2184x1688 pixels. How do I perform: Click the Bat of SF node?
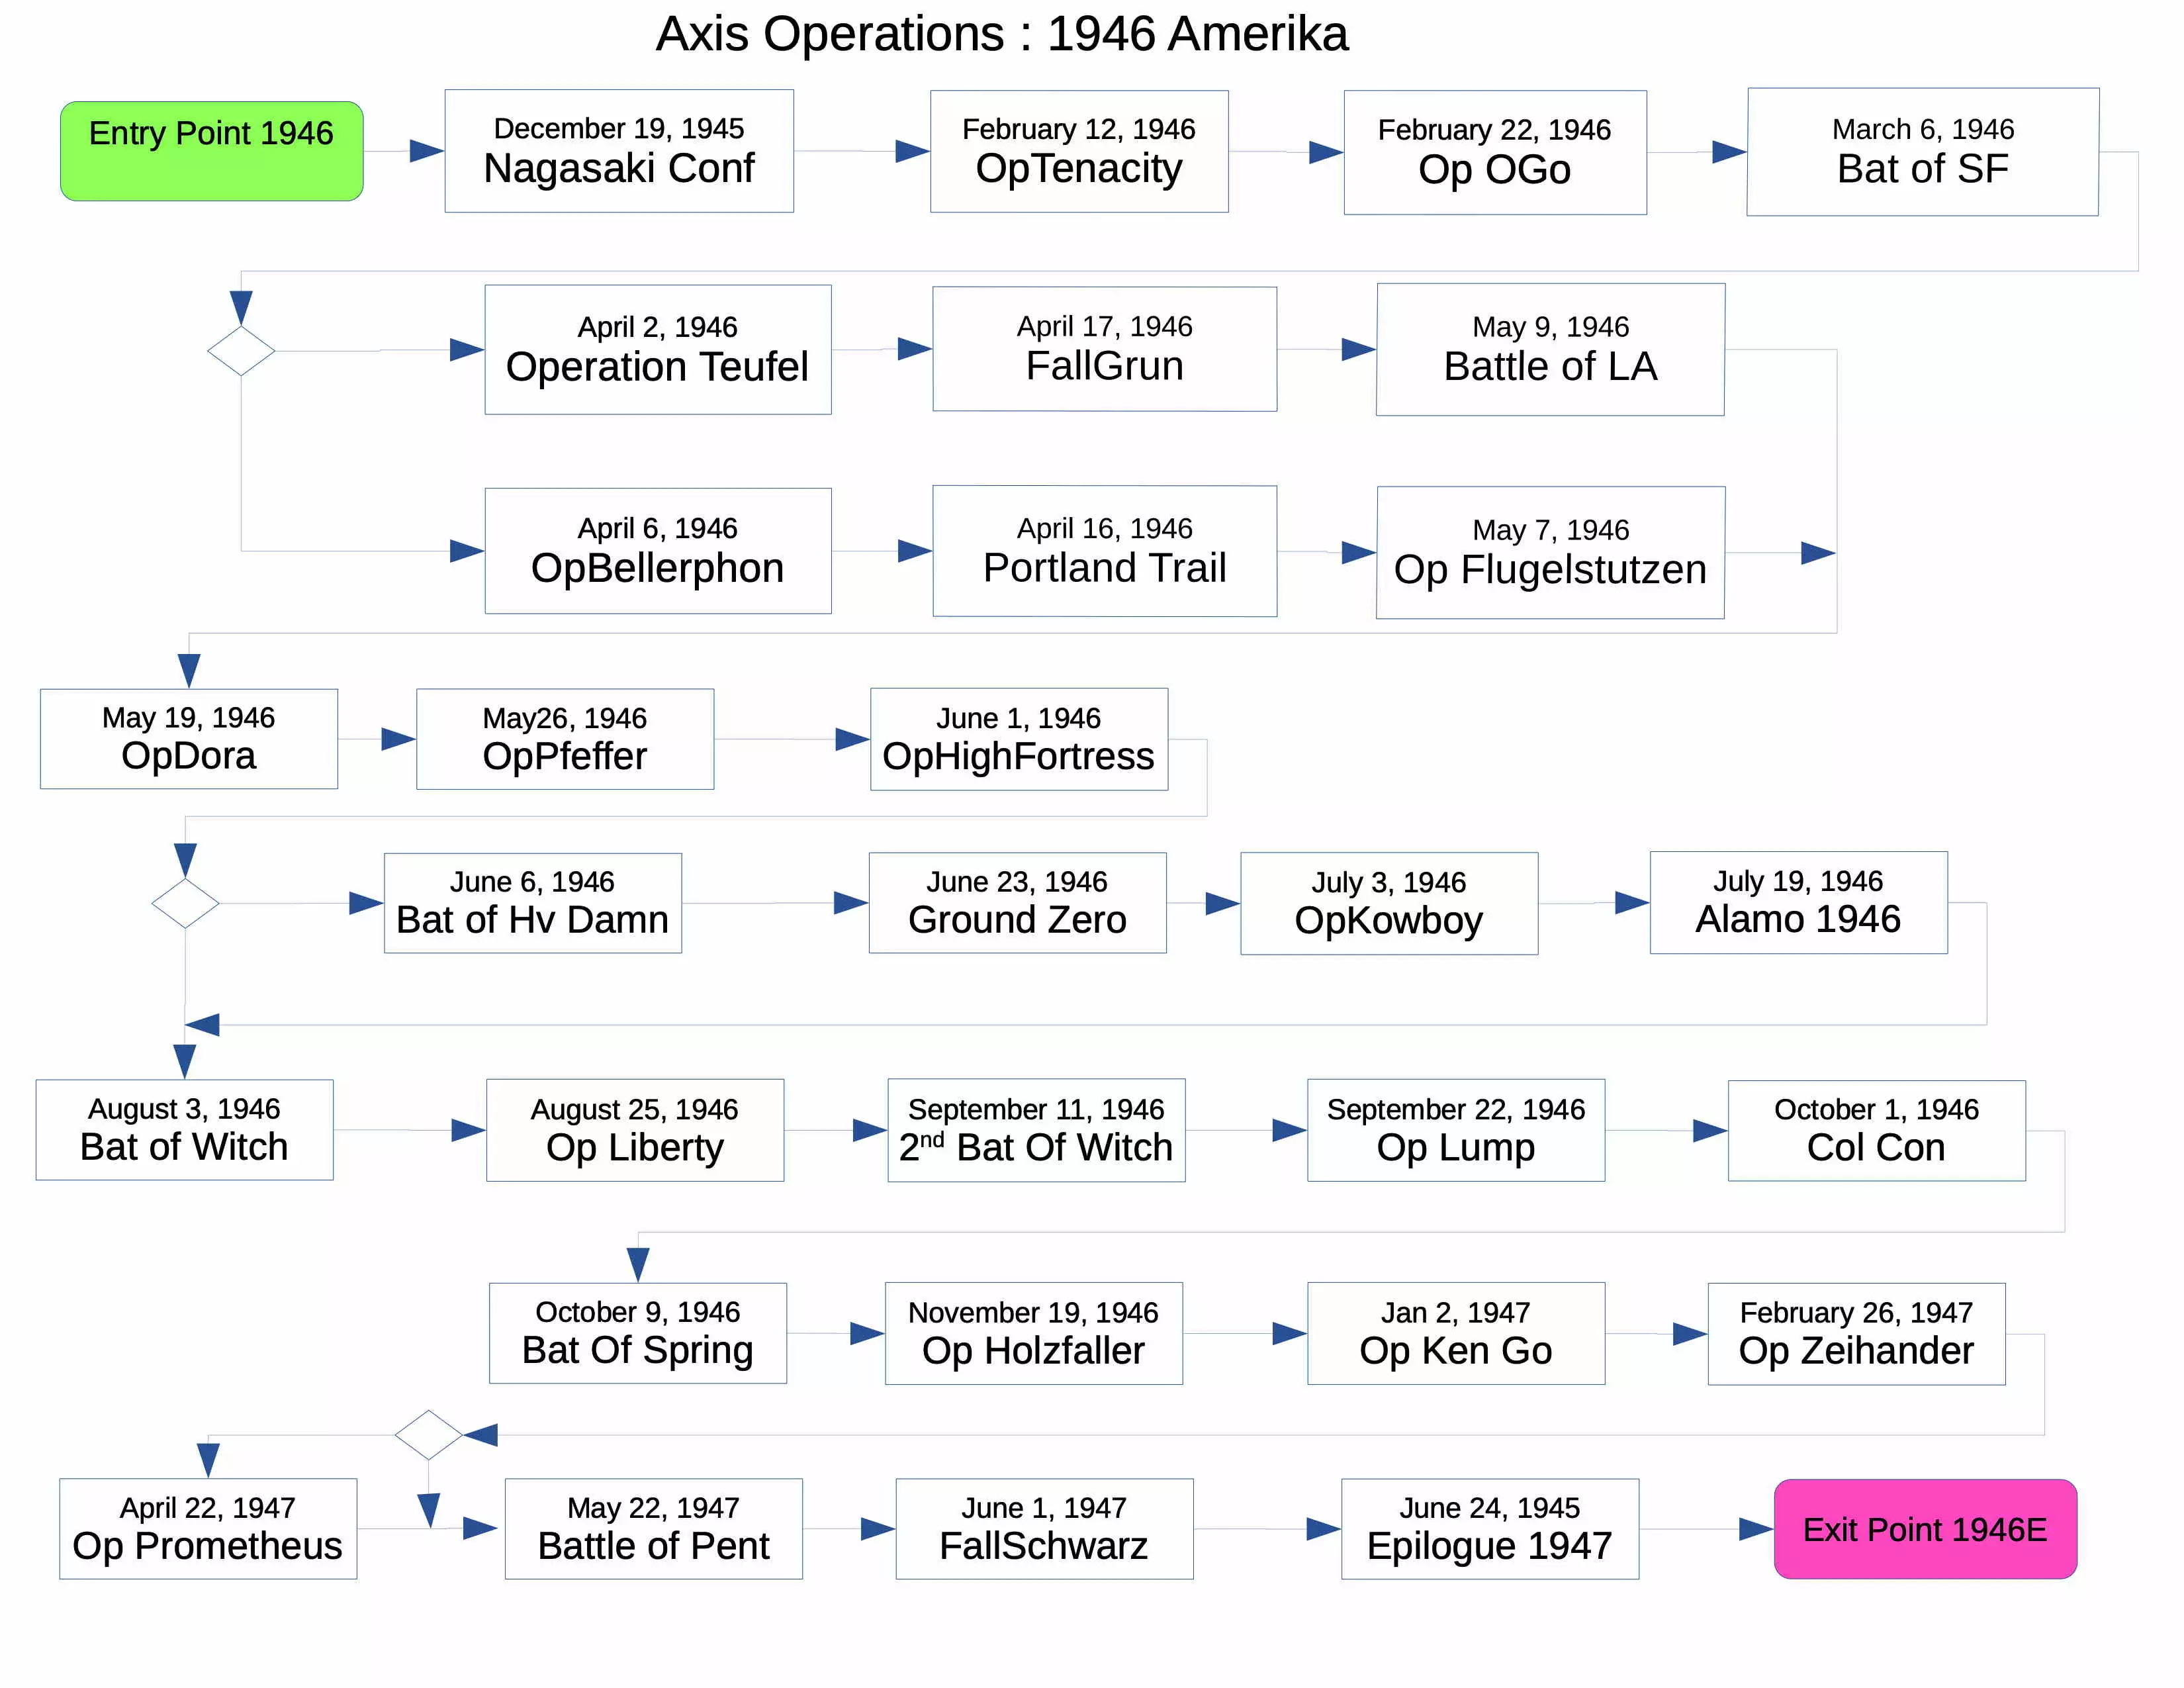click(x=1922, y=152)
